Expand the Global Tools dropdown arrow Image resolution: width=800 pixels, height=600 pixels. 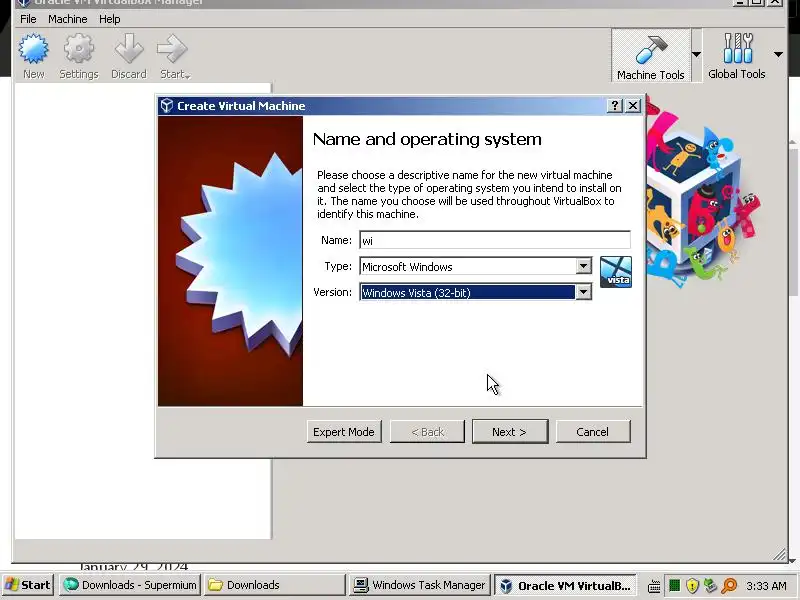(x=778, y=54)
